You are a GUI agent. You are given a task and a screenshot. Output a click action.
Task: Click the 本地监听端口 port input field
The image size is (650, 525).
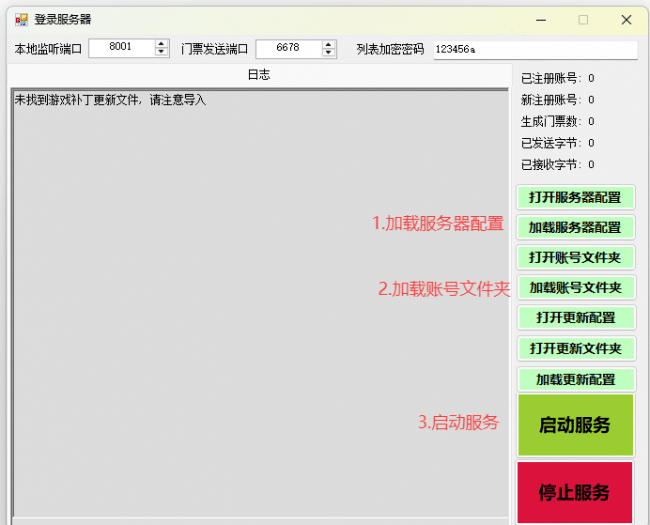121,47
